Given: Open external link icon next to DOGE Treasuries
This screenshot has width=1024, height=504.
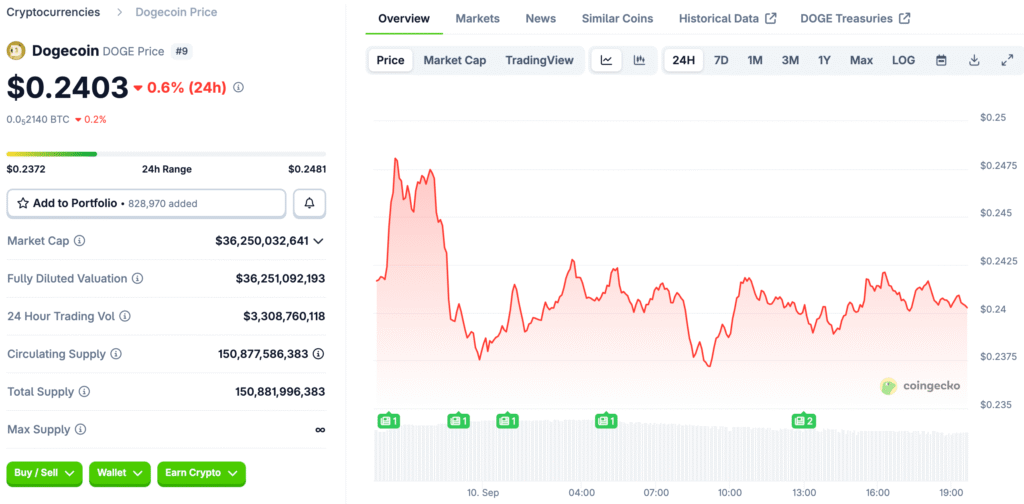Looking at the screenshot, I should click(x=904, y=18).
